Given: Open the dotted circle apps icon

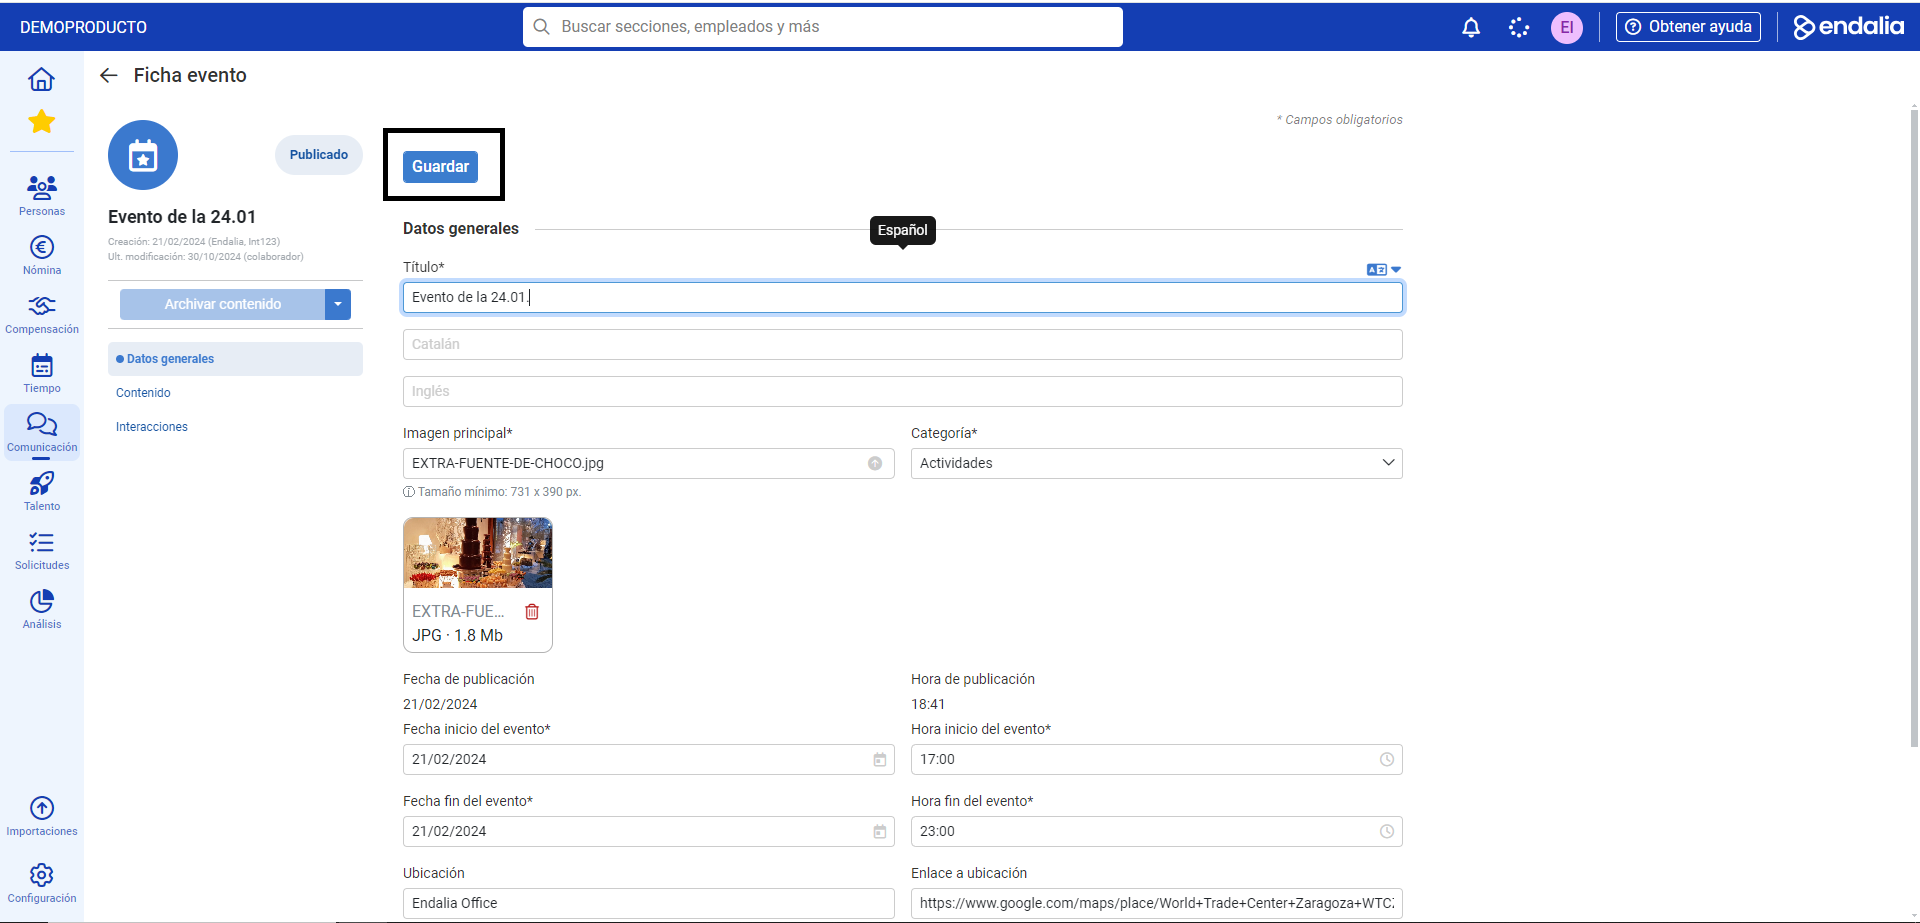Looking at the screenshot, I should click(1519, 27).
